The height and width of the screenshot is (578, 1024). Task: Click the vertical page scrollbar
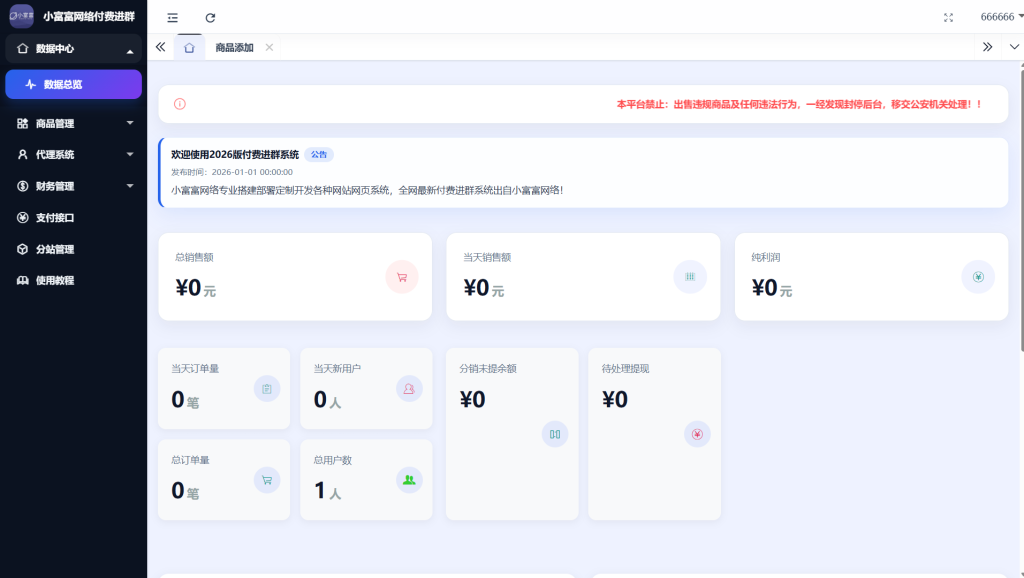point(1021,209)
